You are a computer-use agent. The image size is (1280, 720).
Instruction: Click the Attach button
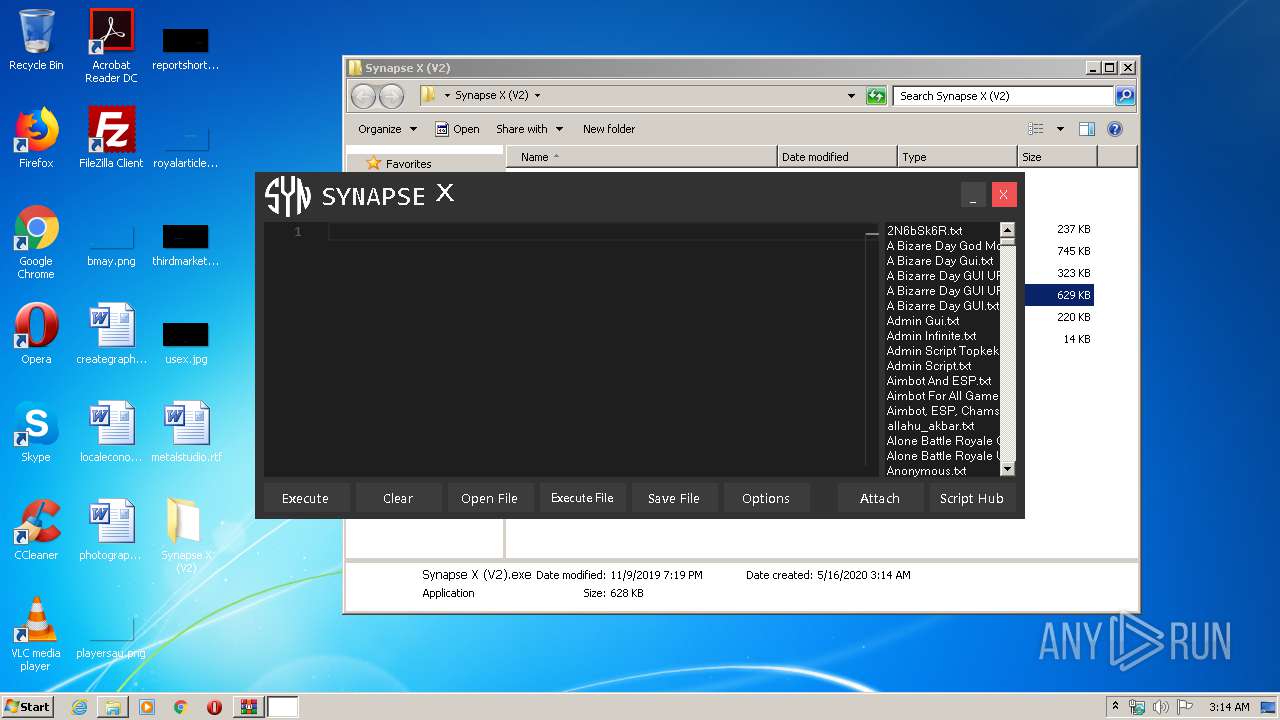pos(880,498)
